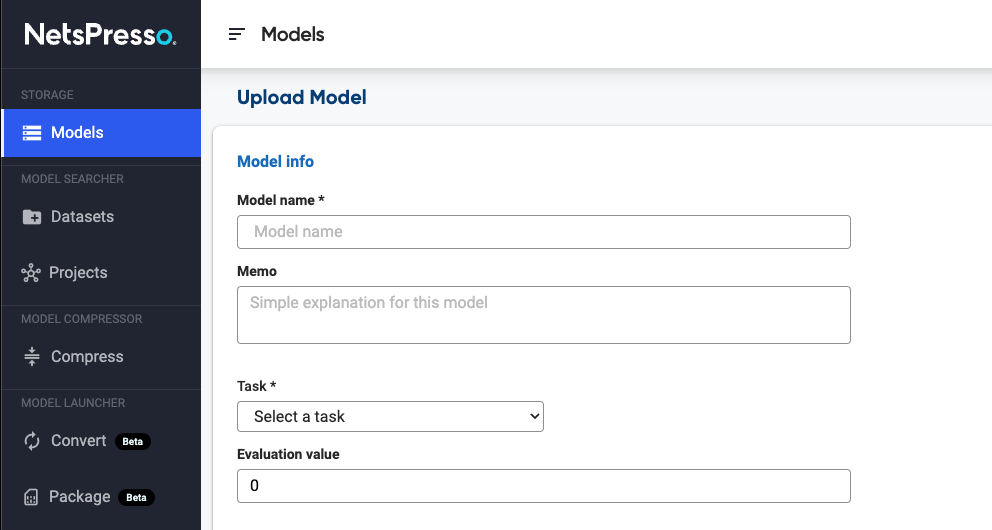Open the Package launcher item
The image size is (992, 530).
coord(80,497)
